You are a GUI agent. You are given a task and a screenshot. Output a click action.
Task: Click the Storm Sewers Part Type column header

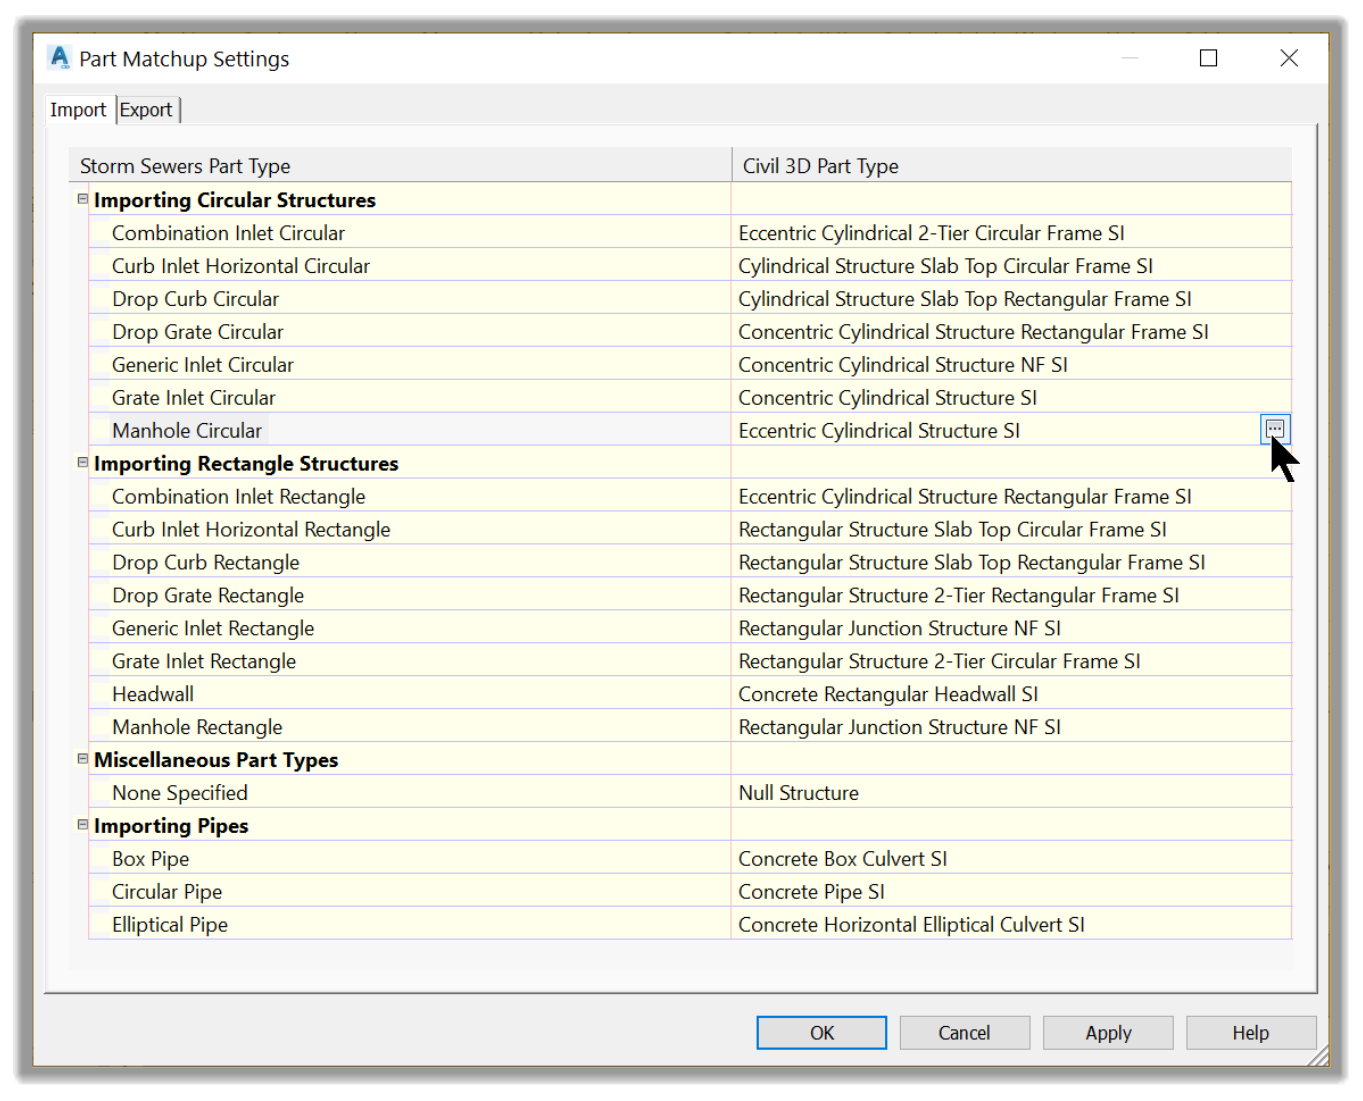pyautogui.click(x=400, y=166)
